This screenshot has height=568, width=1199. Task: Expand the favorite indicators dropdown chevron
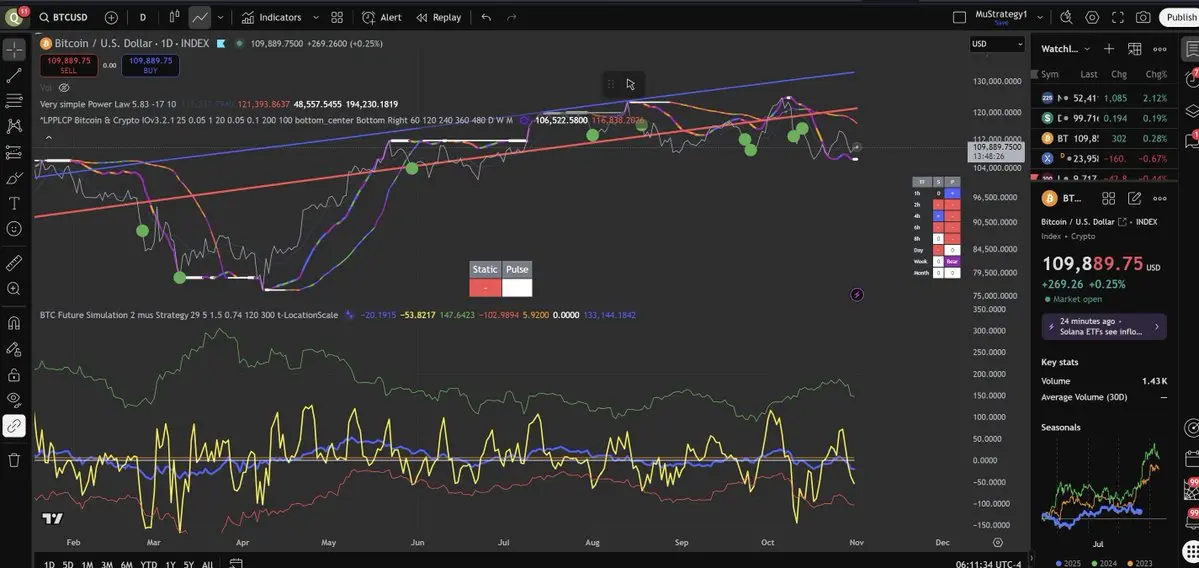point(317,17)
